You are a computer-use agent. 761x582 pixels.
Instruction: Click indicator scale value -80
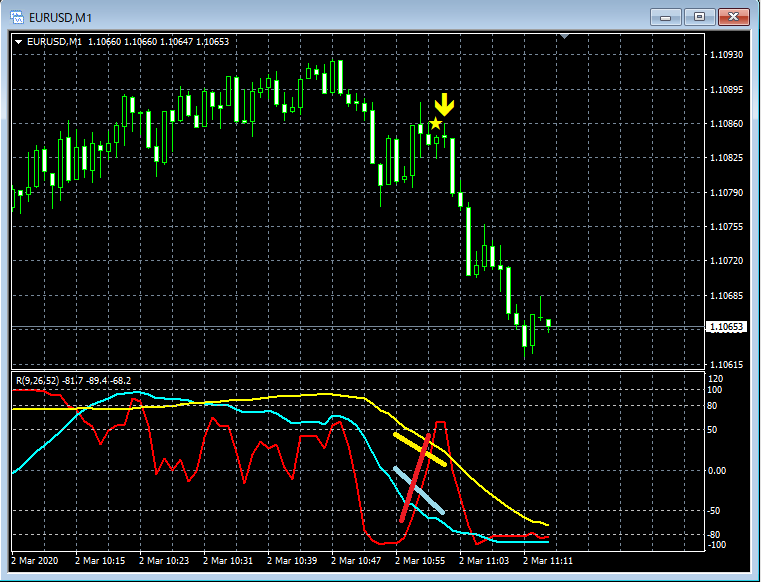point(715,535)
